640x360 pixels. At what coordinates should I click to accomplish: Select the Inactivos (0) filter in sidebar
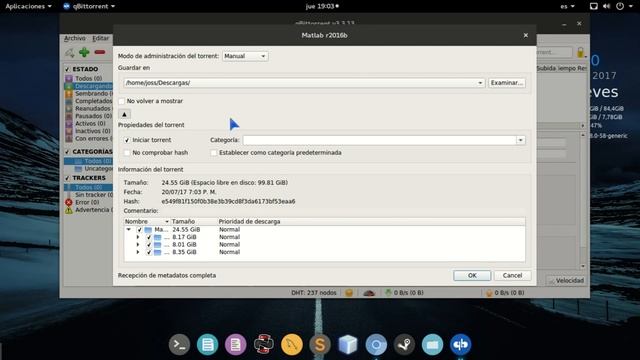tap(89, 131)
